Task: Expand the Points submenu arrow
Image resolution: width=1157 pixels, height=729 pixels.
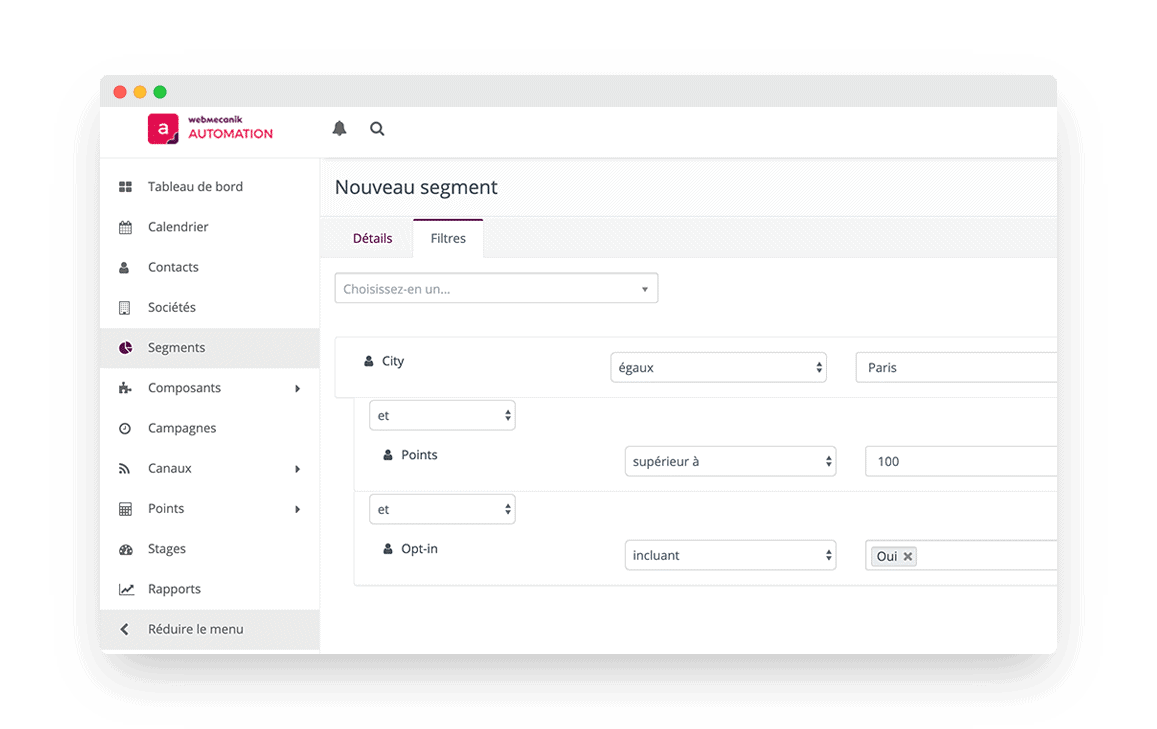Action: pos(297,509)
